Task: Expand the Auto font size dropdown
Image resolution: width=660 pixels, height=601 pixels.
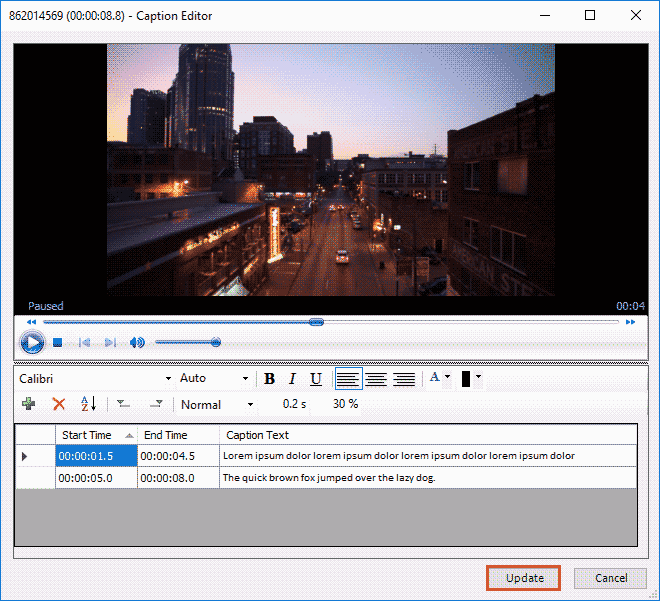Action: 245,379
